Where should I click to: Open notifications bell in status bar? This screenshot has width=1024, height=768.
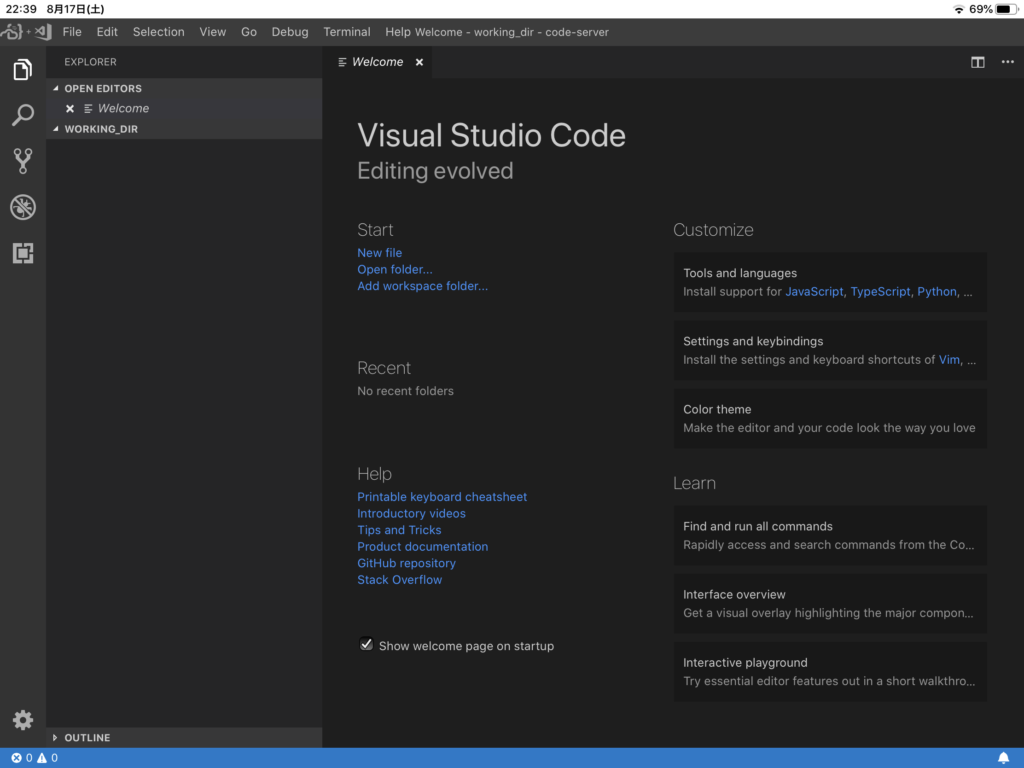1004,758
